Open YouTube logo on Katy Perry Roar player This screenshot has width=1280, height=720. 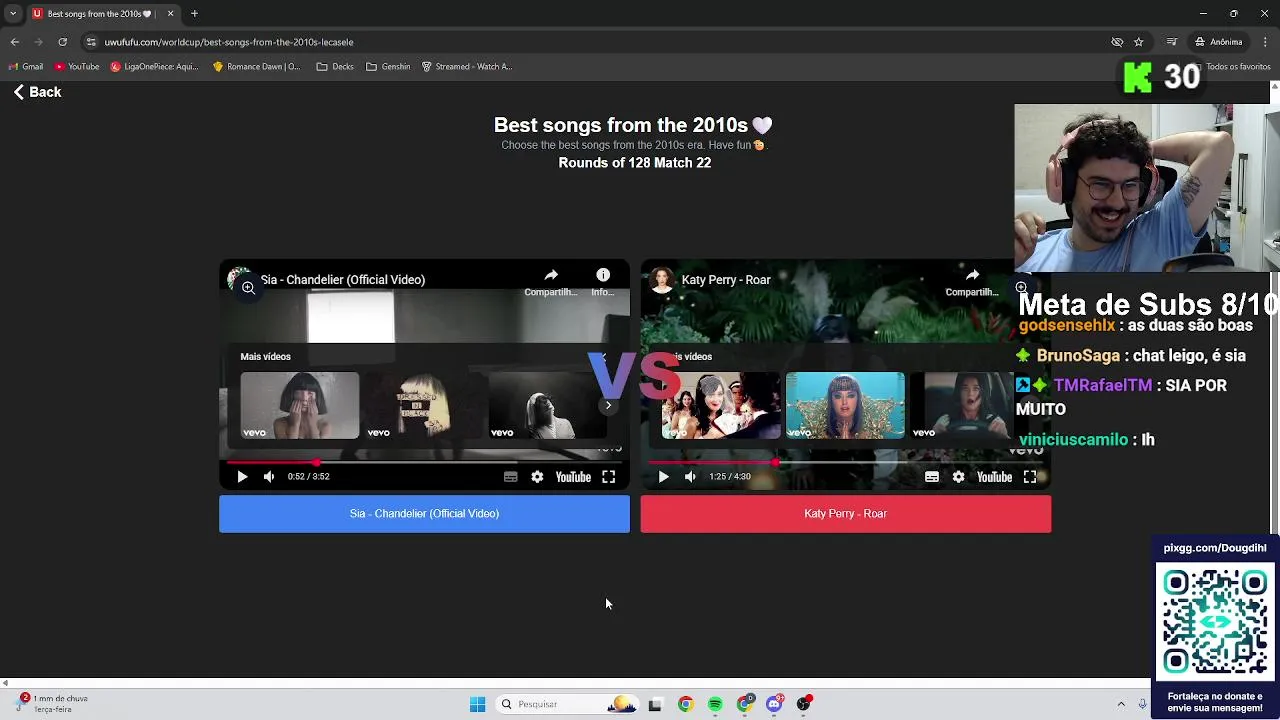[994, 477]
